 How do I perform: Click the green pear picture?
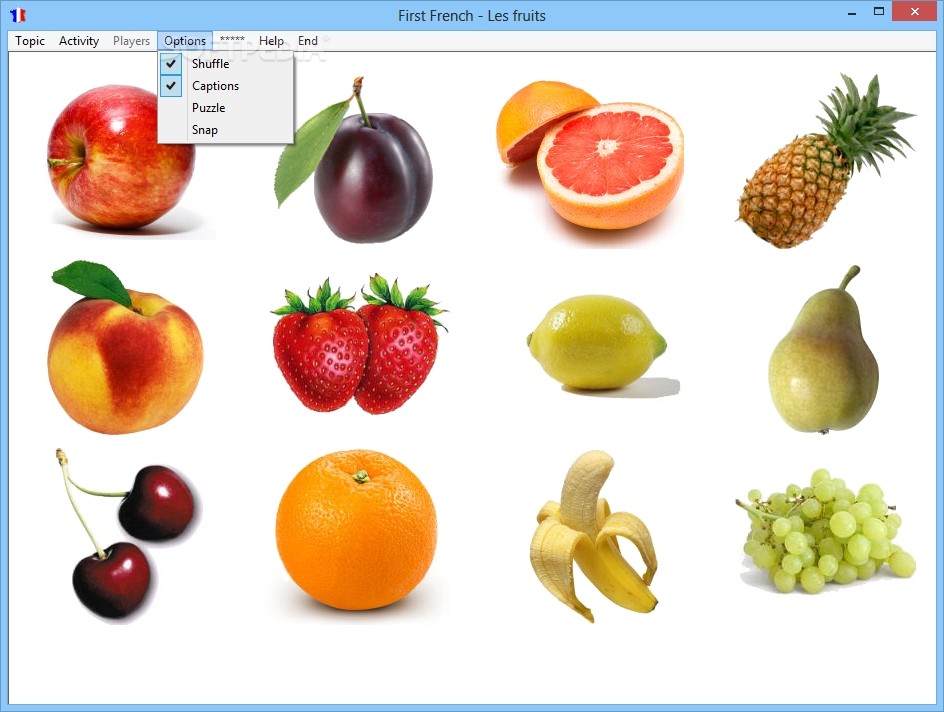pos(824,349)
